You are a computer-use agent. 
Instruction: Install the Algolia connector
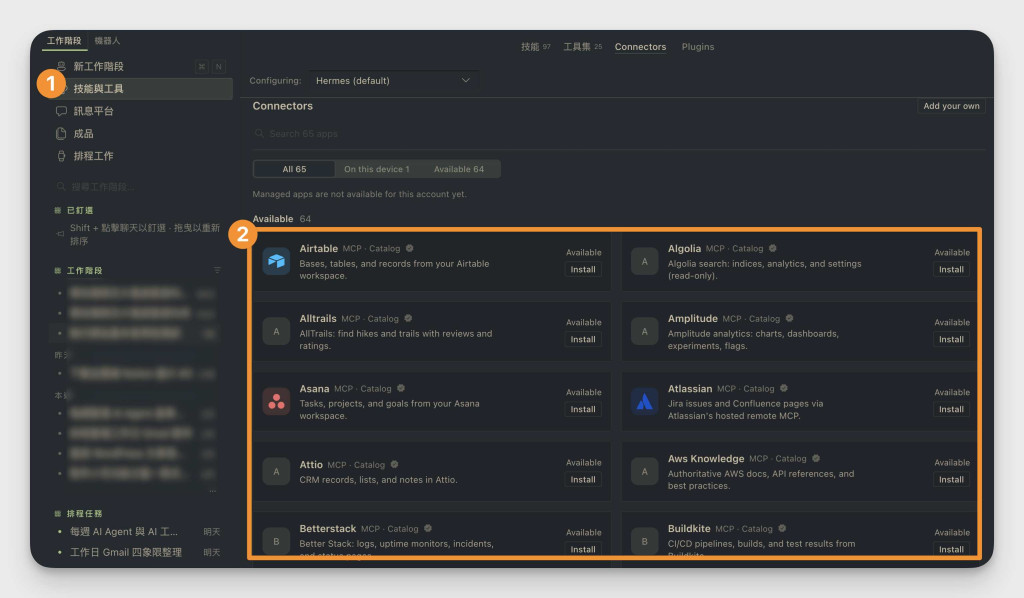coord(951,270)
